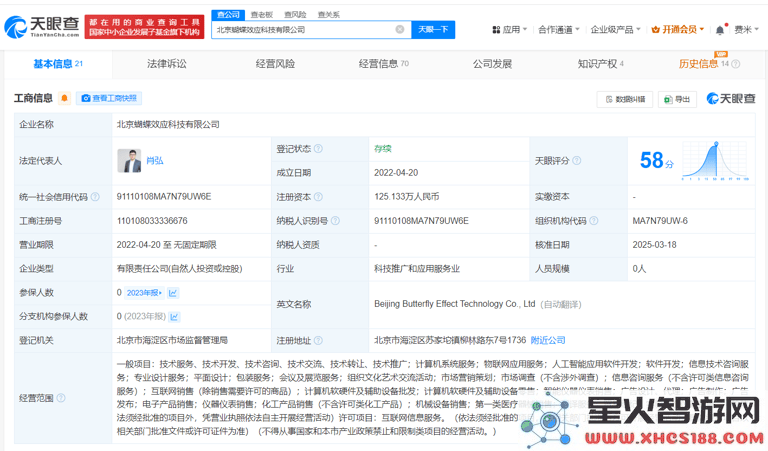Open trend chart icon in 分支机构参保人数 row

(x=174, y=317)
